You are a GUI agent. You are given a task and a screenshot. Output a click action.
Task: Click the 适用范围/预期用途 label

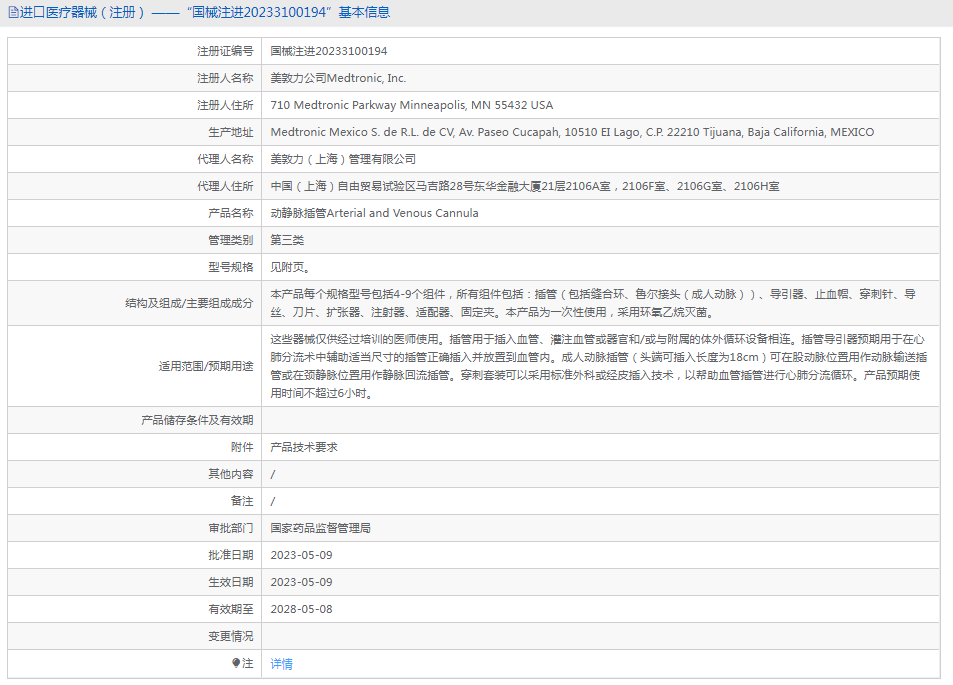tap(206, 366)
